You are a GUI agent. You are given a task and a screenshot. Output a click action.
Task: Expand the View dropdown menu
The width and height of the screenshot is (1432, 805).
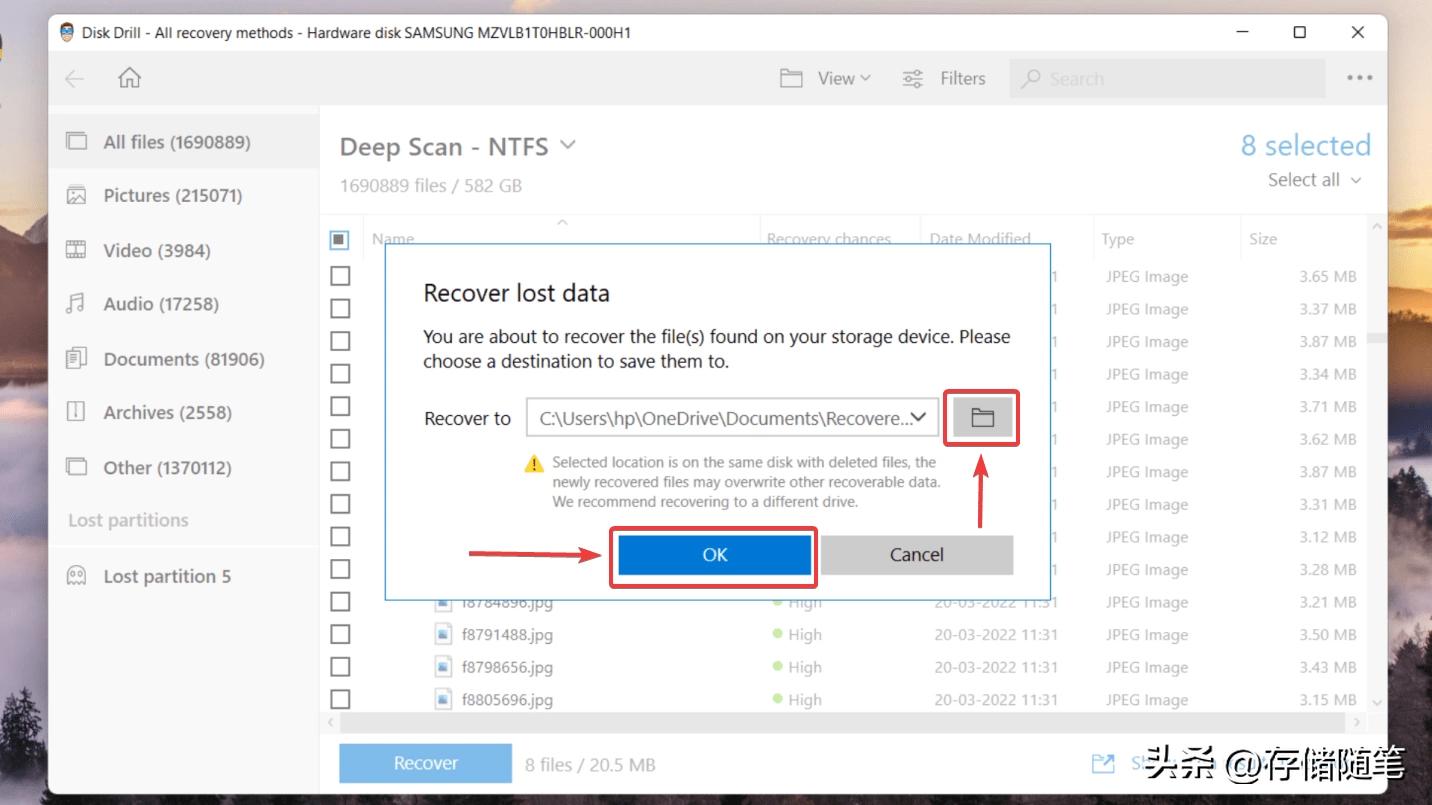[x=826, y=78]
